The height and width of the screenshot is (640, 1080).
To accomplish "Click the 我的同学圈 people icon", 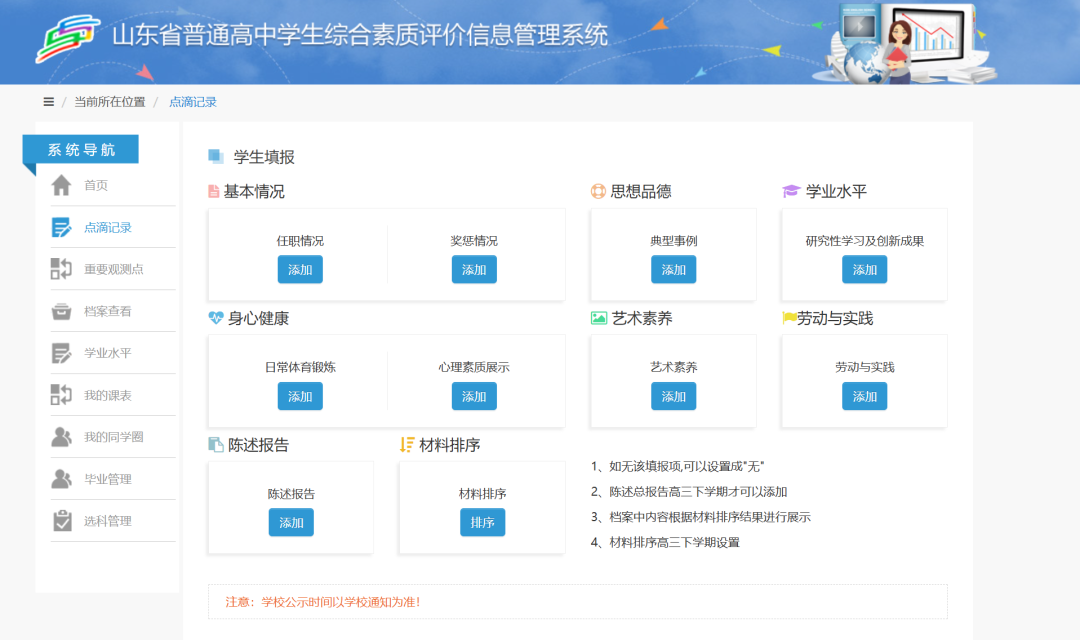I will [x=62, y=437].
